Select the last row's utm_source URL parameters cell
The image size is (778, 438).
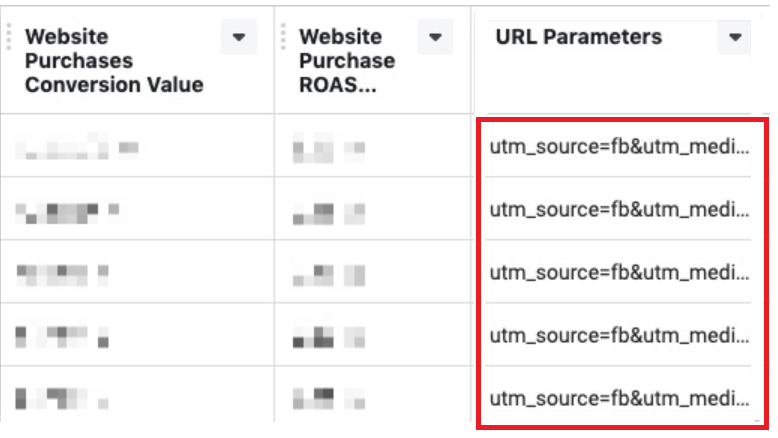pos(619,398)
